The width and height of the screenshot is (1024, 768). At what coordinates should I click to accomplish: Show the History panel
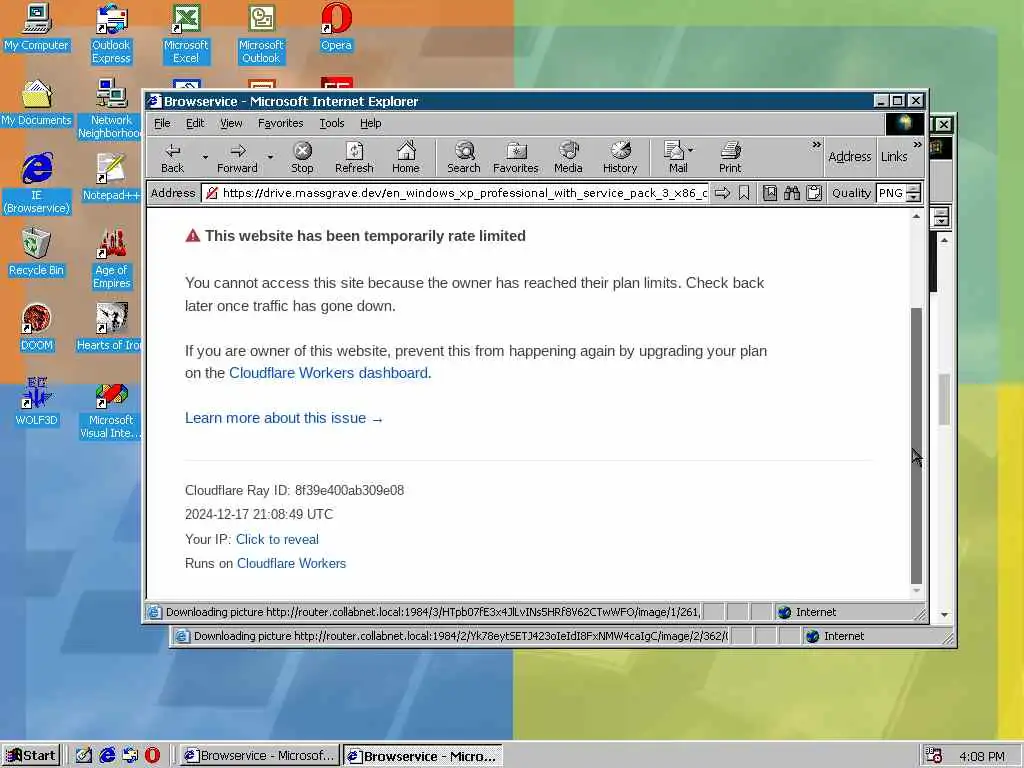pyautogui.click(x=620, y=158)
